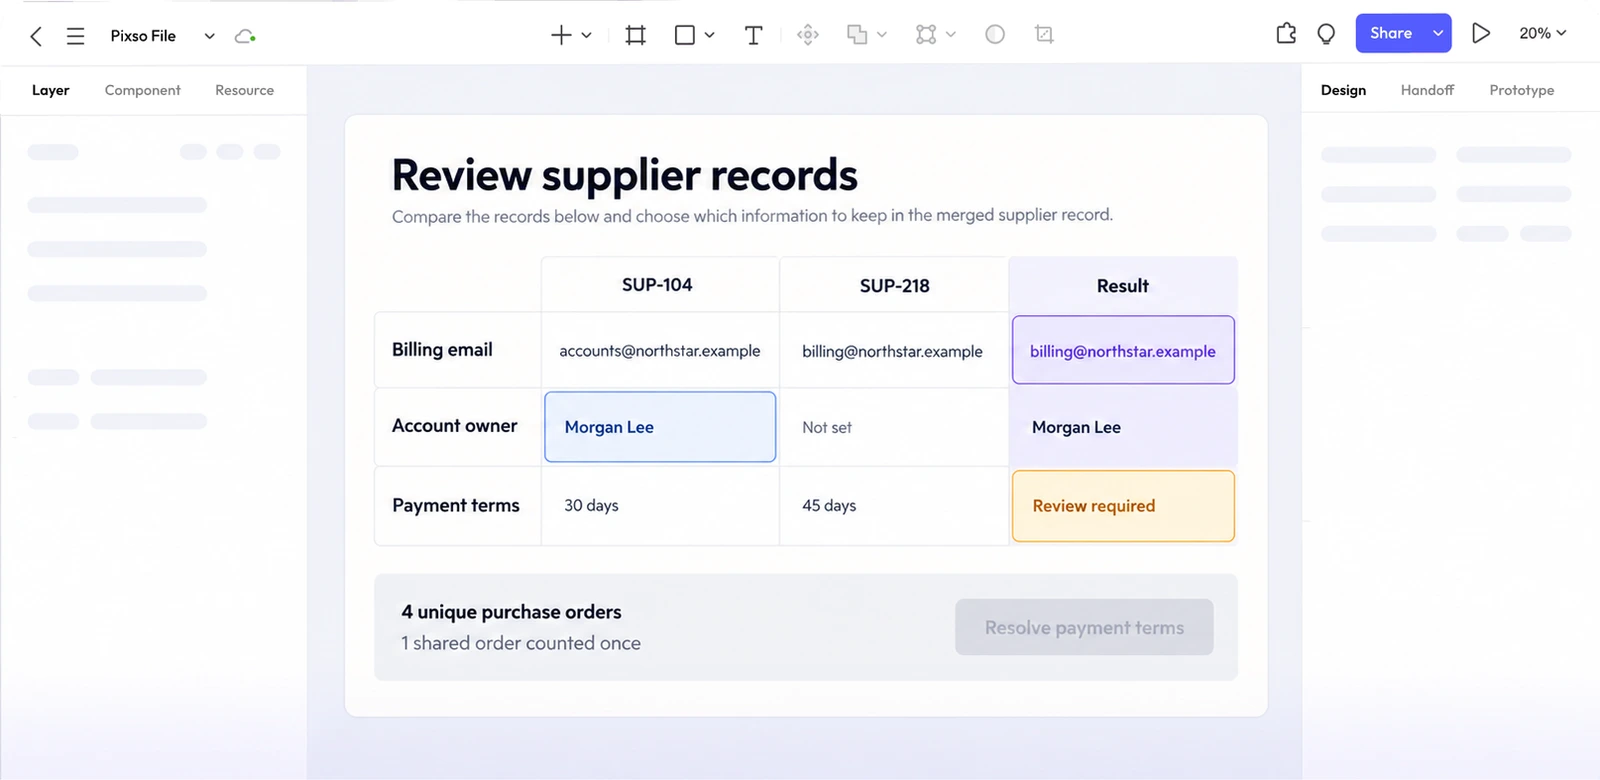Click the Review supplier records heading

click(625, 175)
